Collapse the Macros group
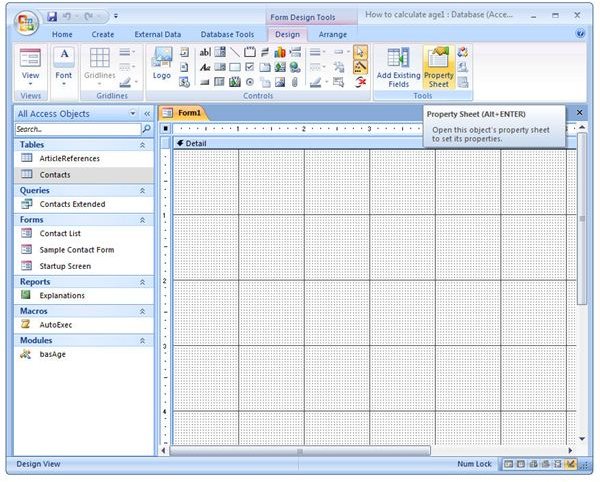Screen dimensions: 600x482 pyautogui.click(x=142, y=311)
